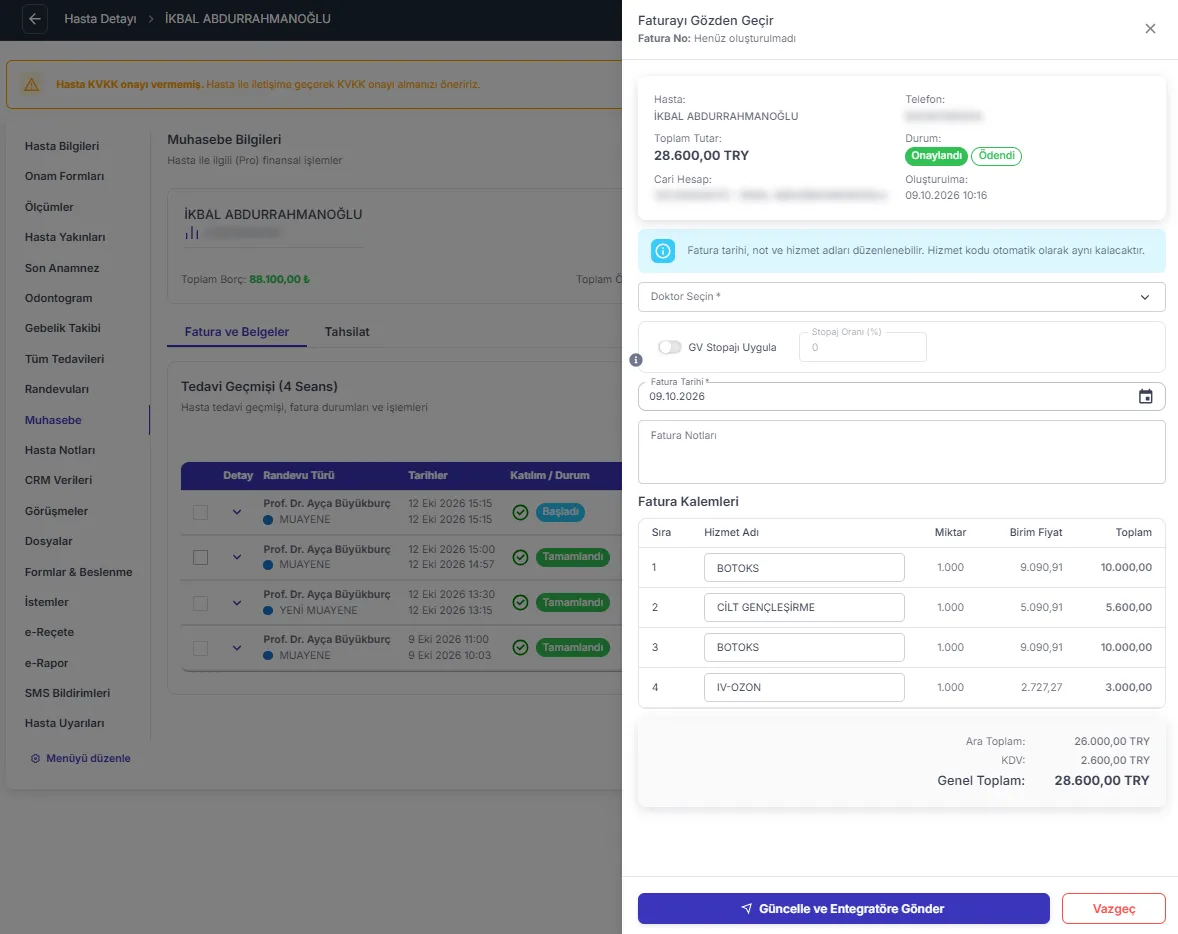Image resolution: width=1178 pixels, height=934 pixels.
Task: Open Muhasebe in the sidebar
Action: [53, 420]
